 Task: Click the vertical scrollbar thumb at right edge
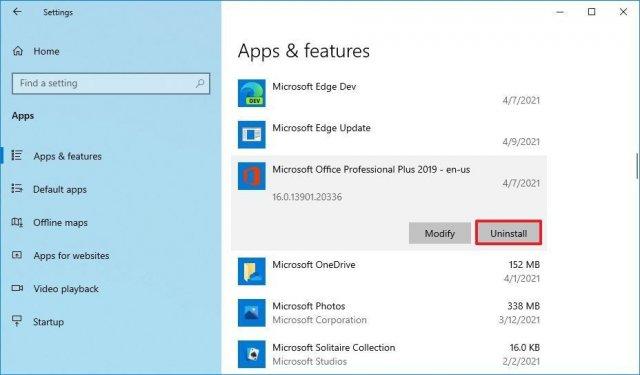636,166
